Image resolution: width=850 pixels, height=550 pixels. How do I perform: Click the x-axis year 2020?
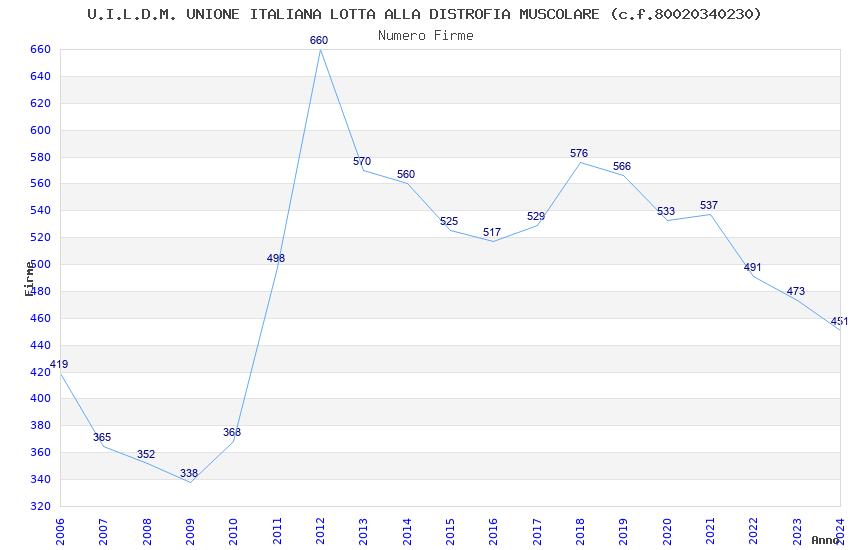(x=667, y=532)
